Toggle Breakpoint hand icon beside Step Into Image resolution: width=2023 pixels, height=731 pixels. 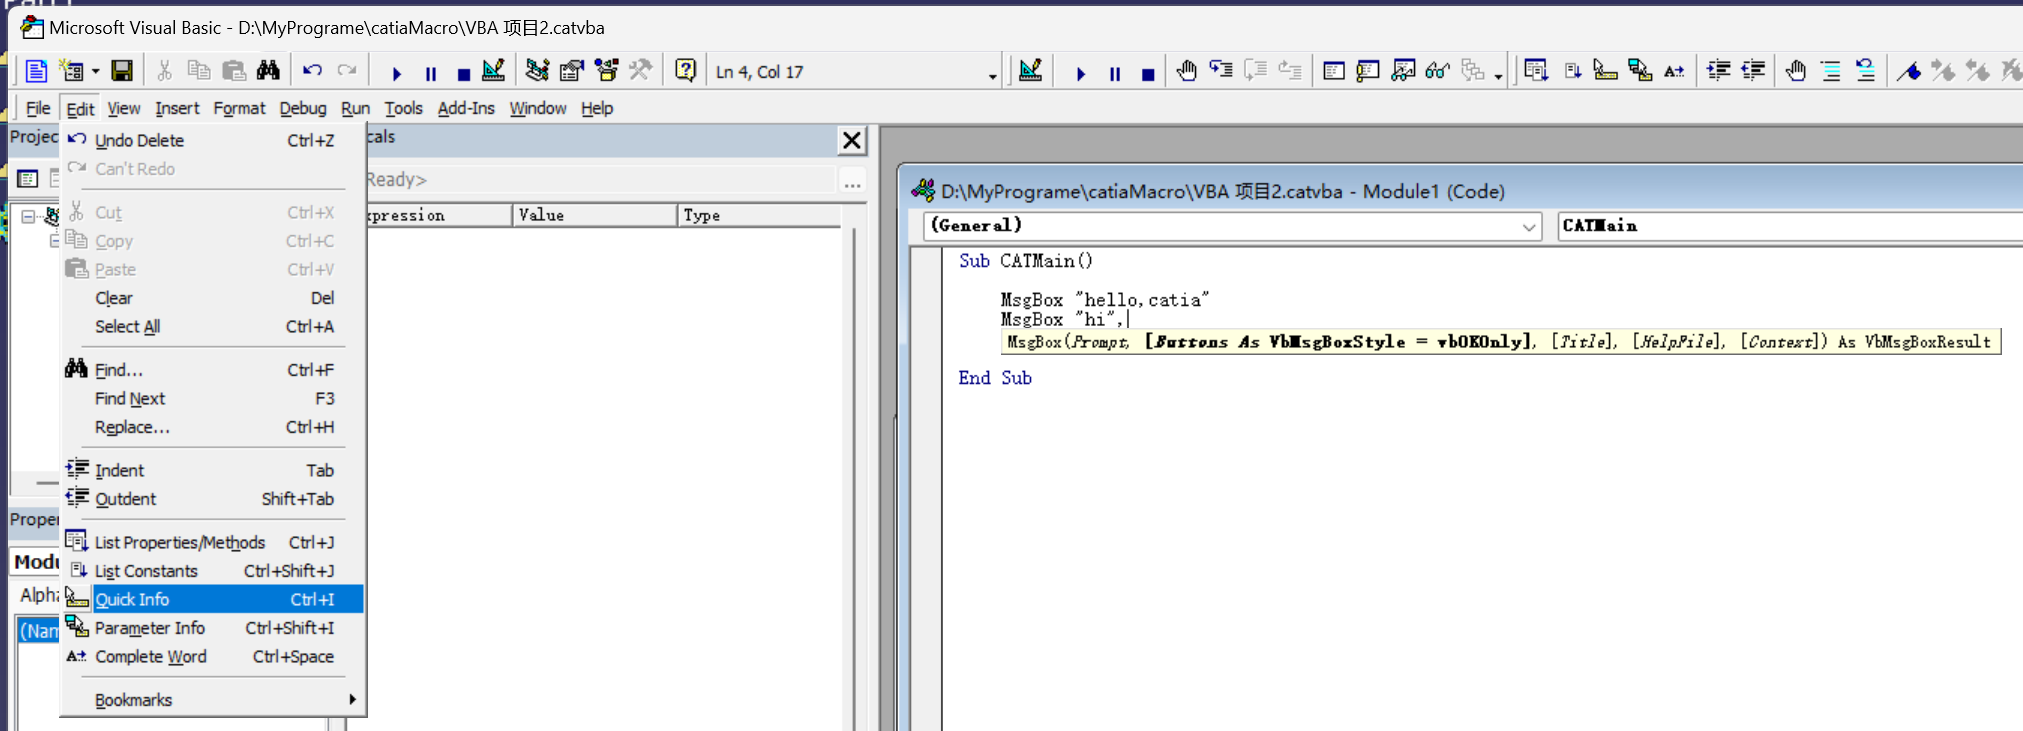point(1187,71)
